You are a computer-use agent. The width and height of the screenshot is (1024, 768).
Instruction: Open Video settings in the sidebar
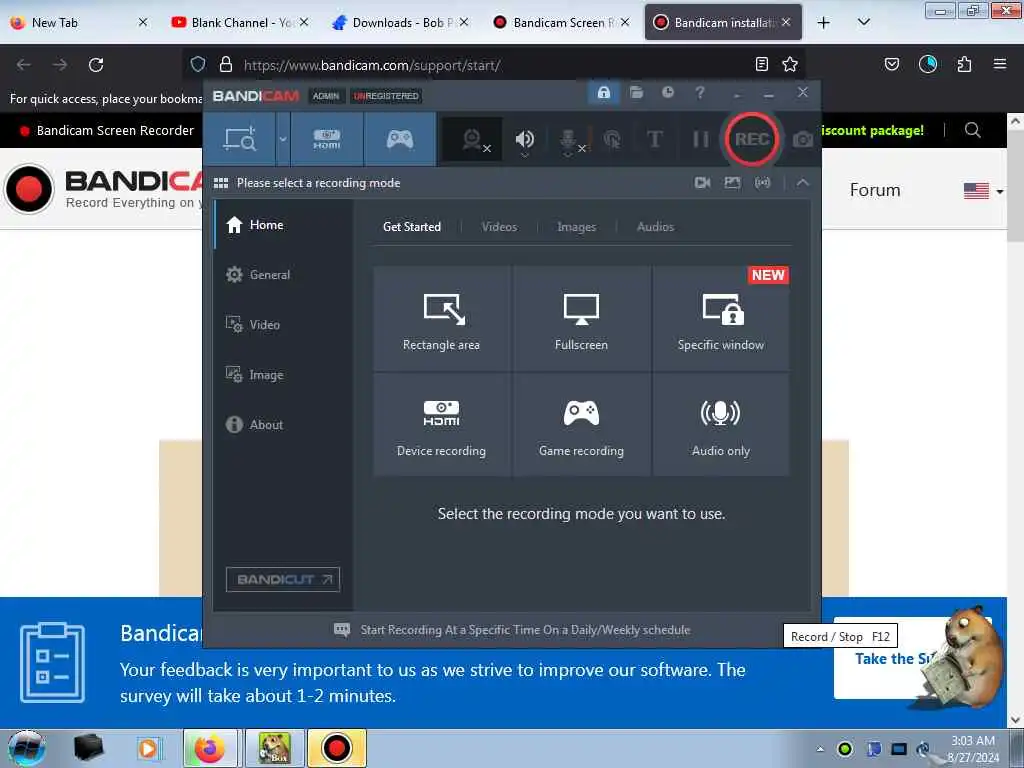(x=283, y=325)
